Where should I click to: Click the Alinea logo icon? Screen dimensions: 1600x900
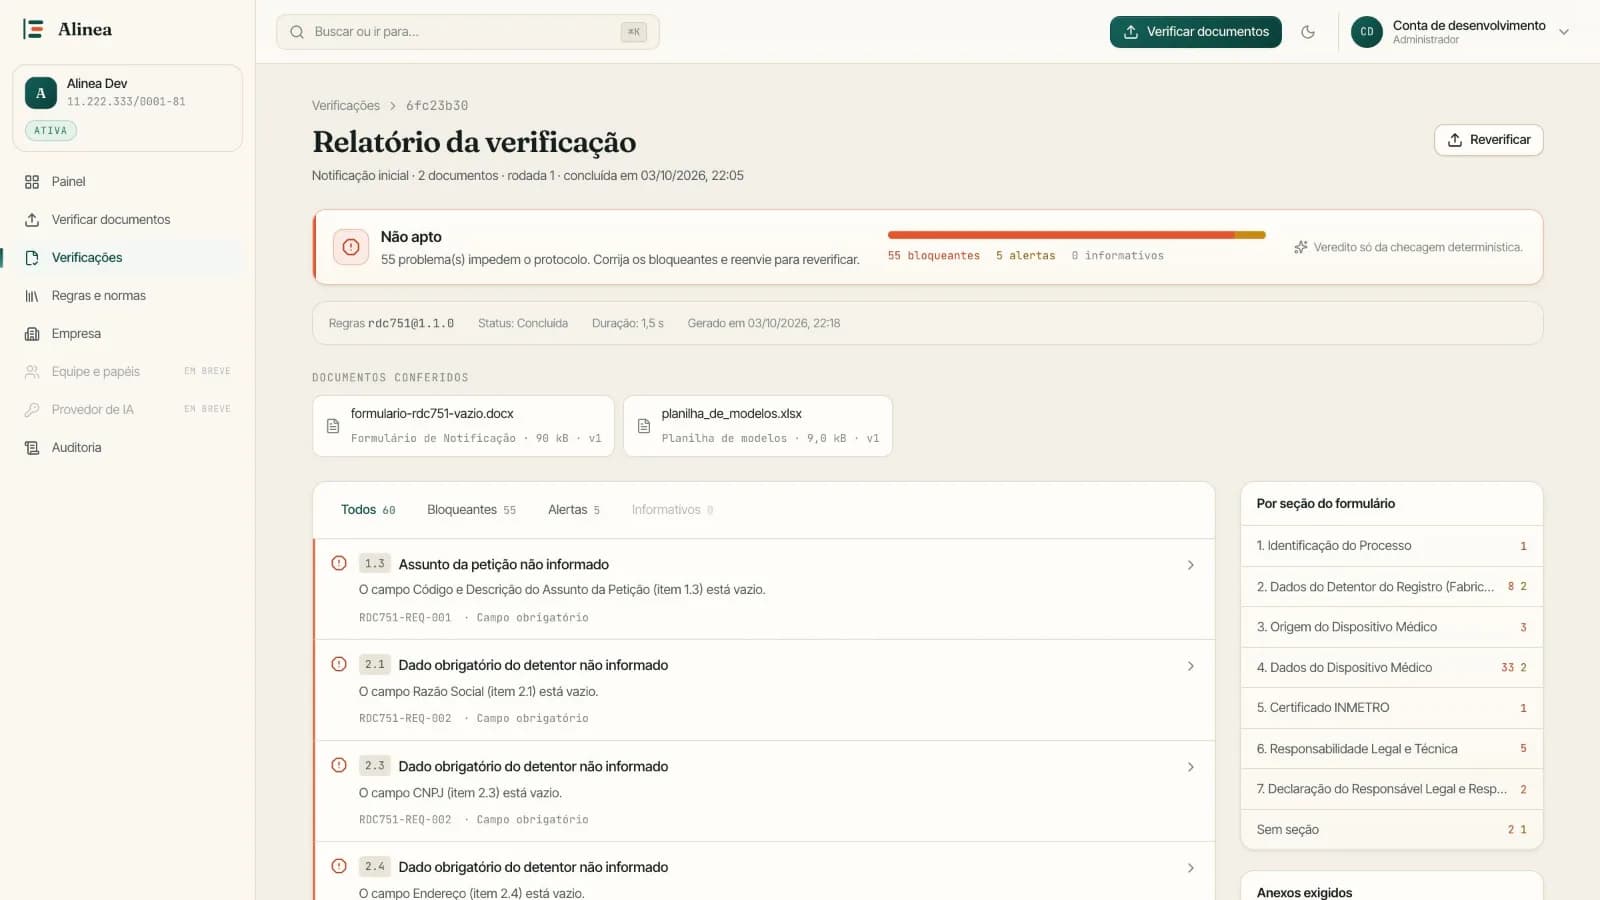point(33,29)
